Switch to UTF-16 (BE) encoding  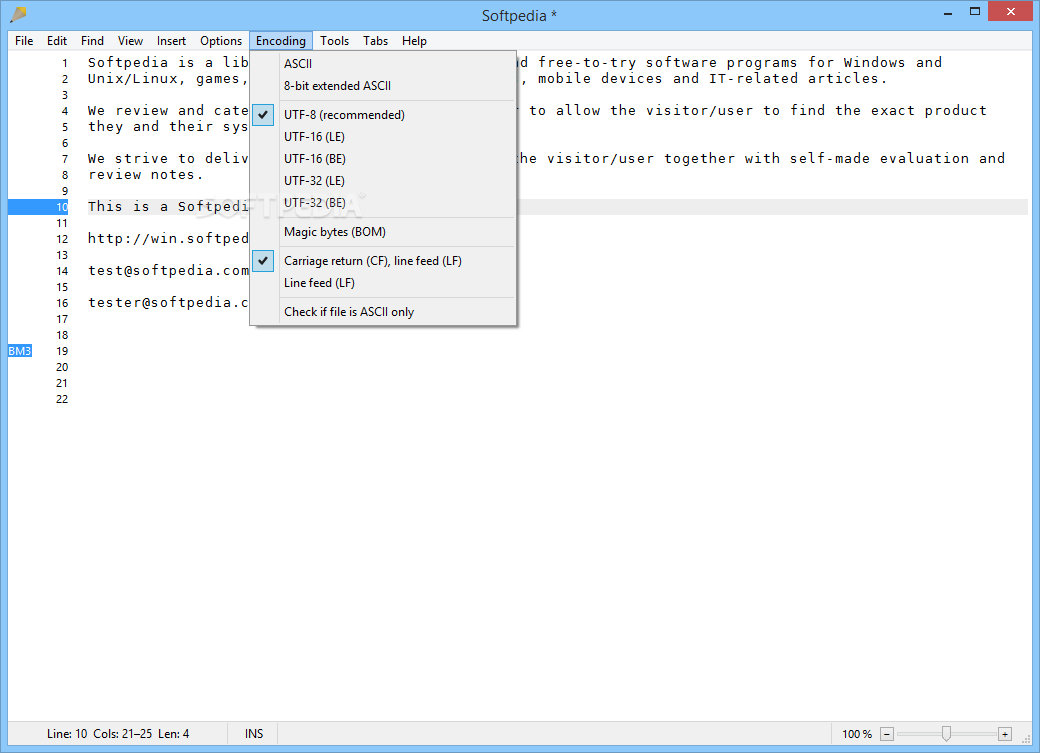[383, 159]
